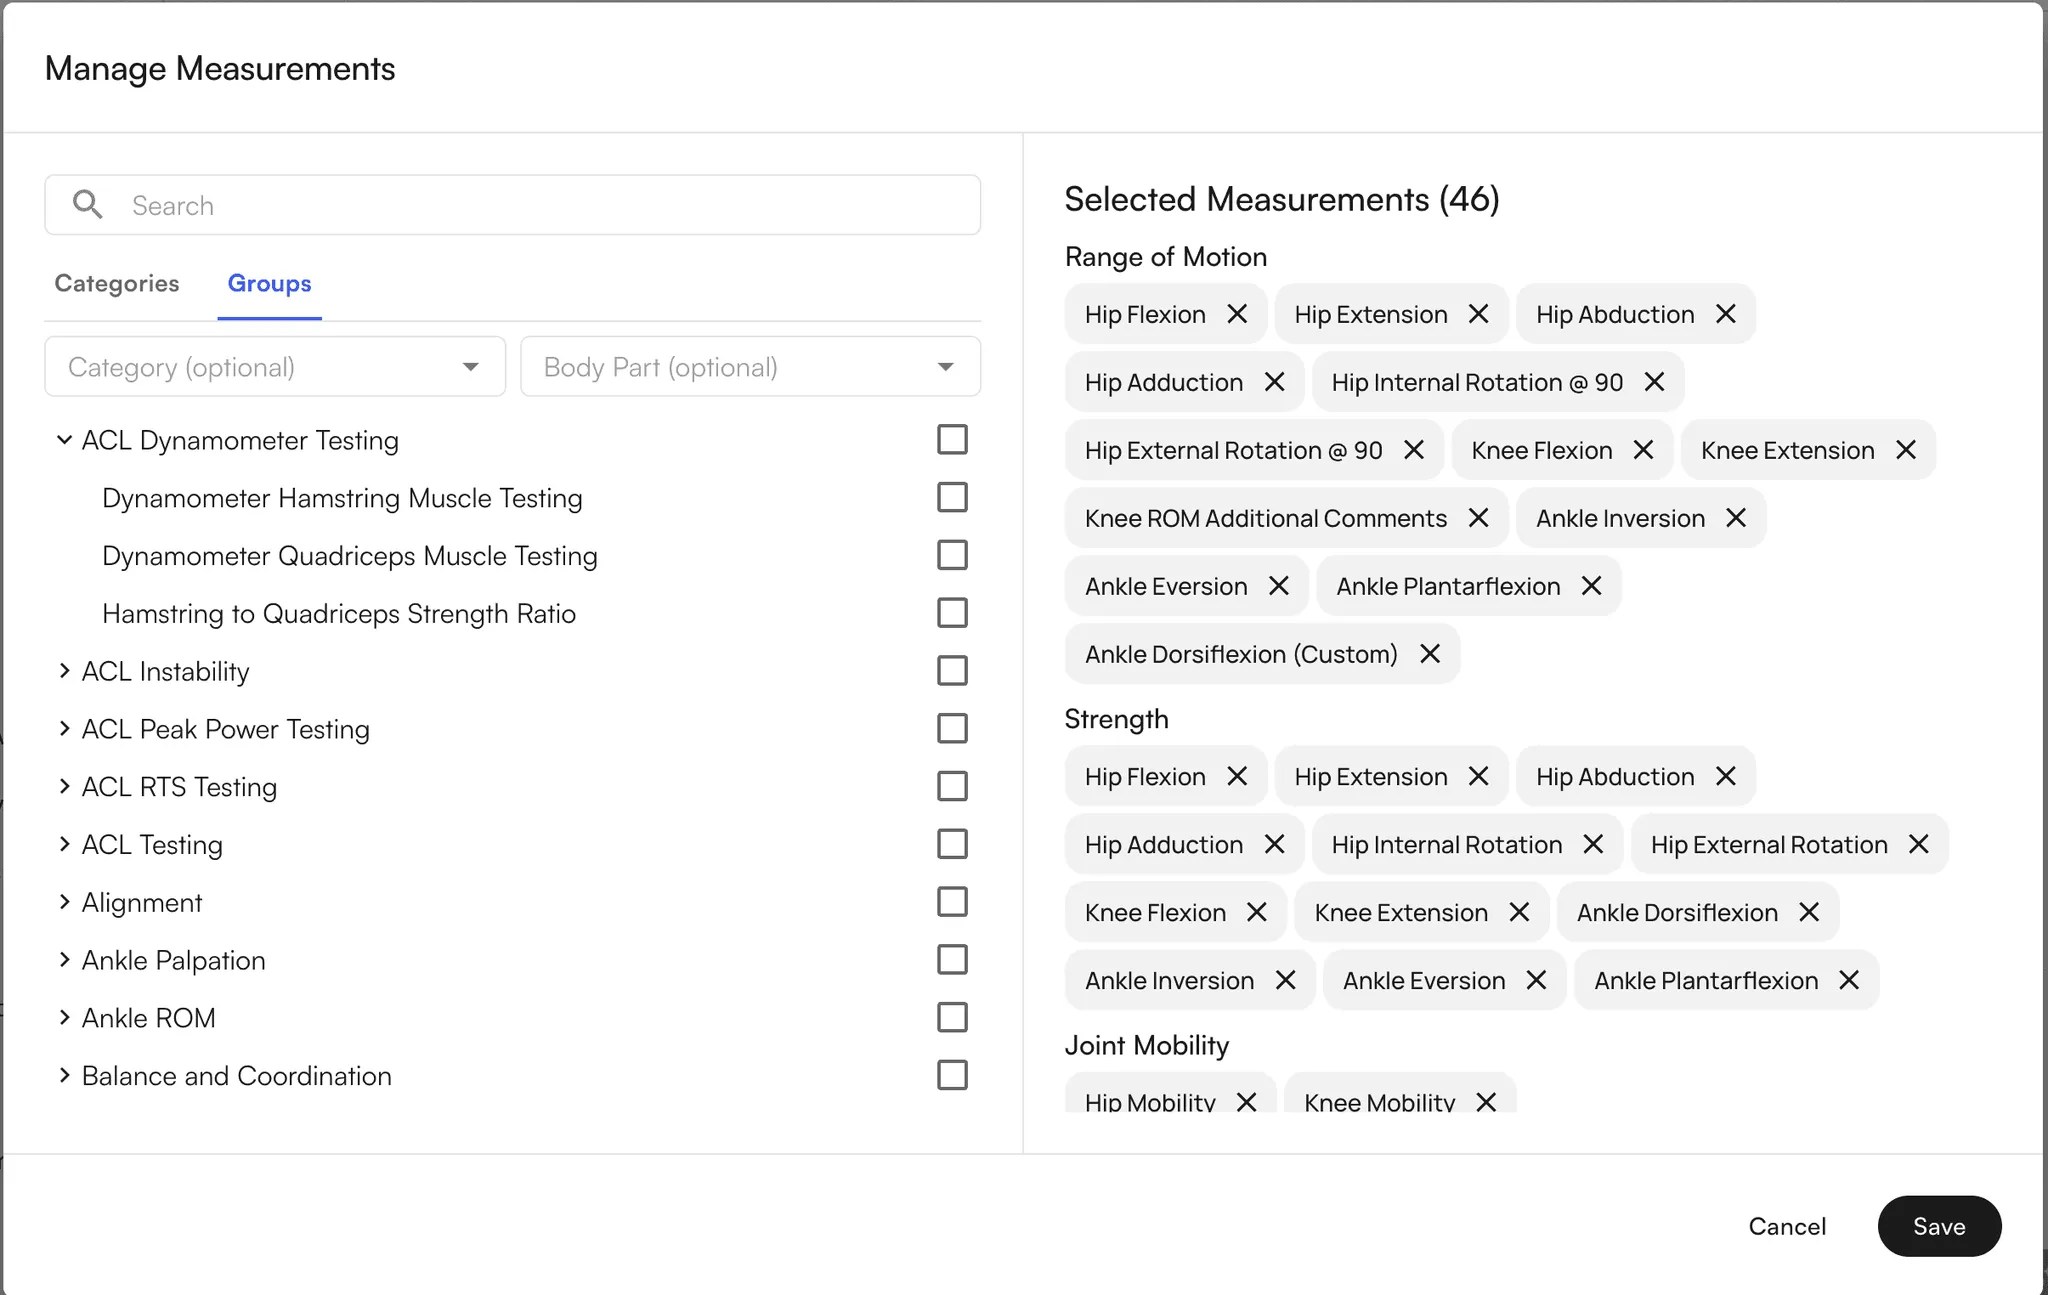2048x1295 pixels.
Task: Select the Groups tab
Action: coord(269,284)
